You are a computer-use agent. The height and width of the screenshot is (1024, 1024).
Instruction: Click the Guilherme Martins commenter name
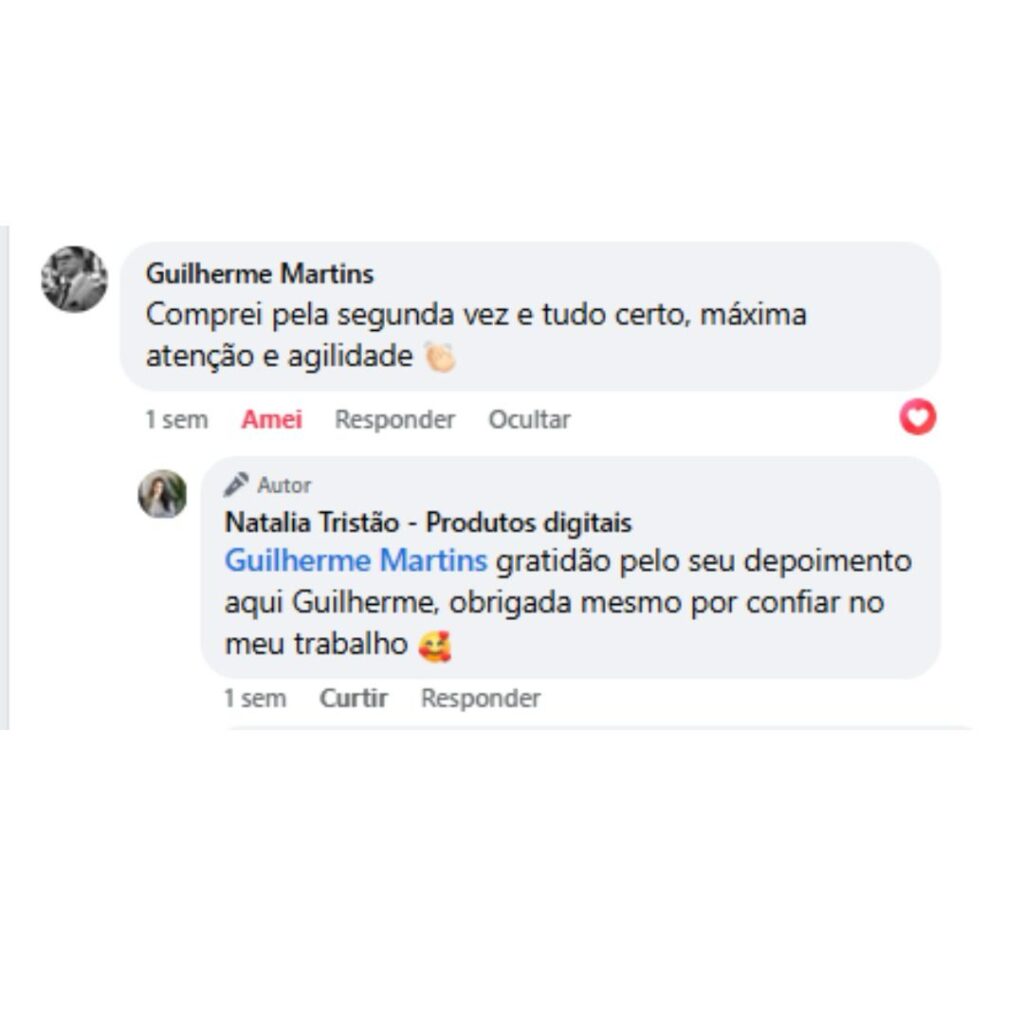tap(259, 274)
